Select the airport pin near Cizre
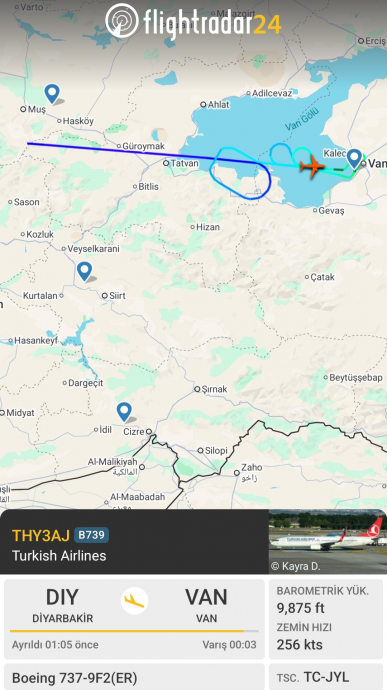The height and width of the screenshot is (690, 387). click(x=124, y=412)
